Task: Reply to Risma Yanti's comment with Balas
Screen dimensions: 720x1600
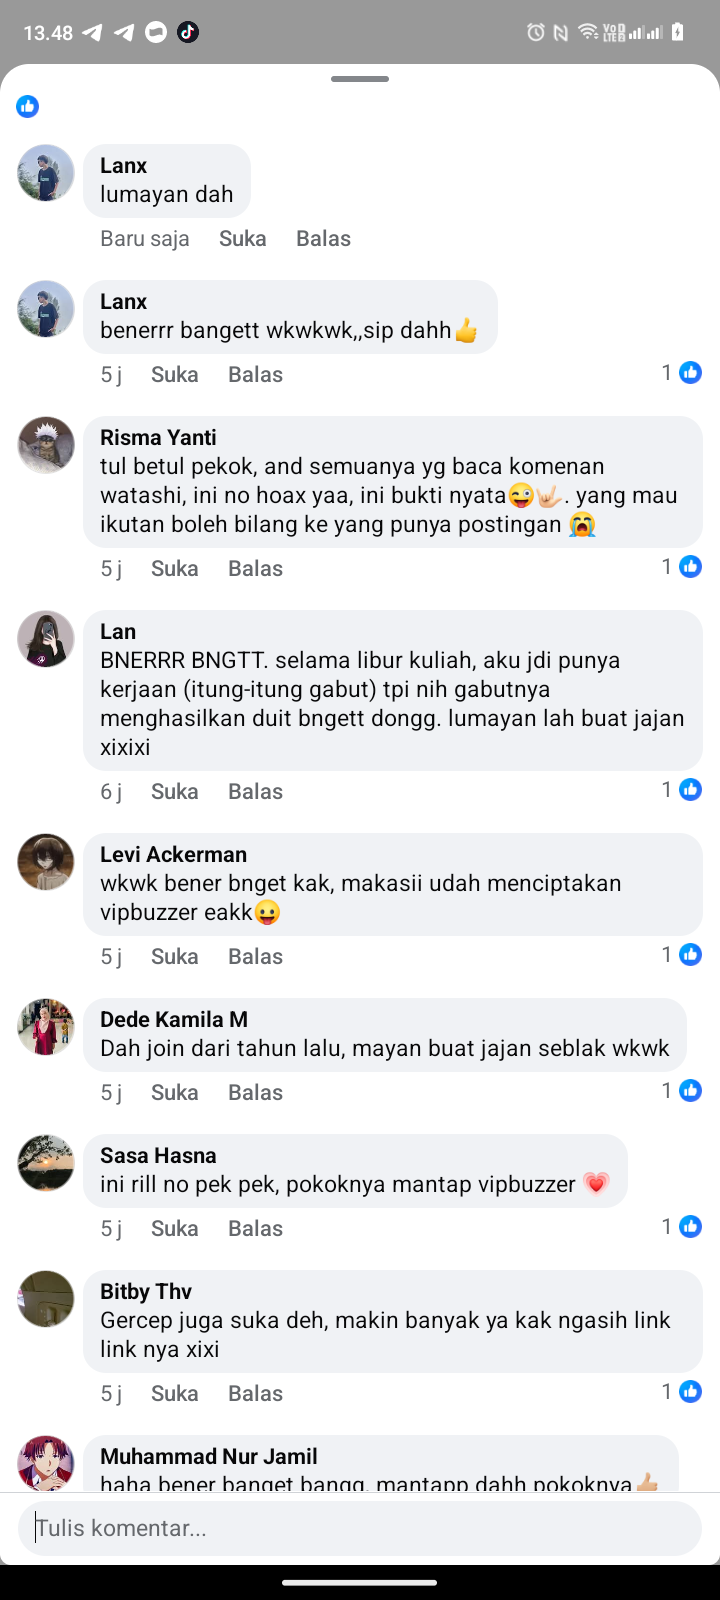Action: [x=256, y=569]
